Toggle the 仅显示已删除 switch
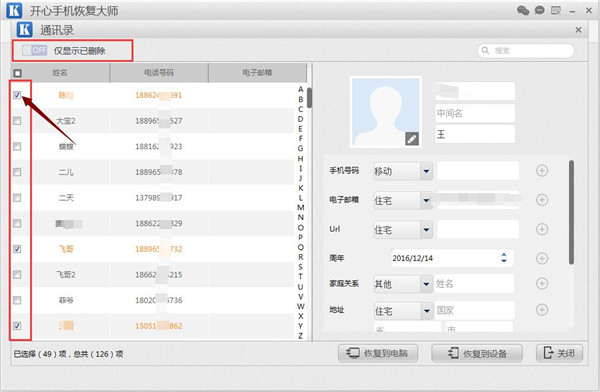The image size is (600, 392). (x=34, y=50)
